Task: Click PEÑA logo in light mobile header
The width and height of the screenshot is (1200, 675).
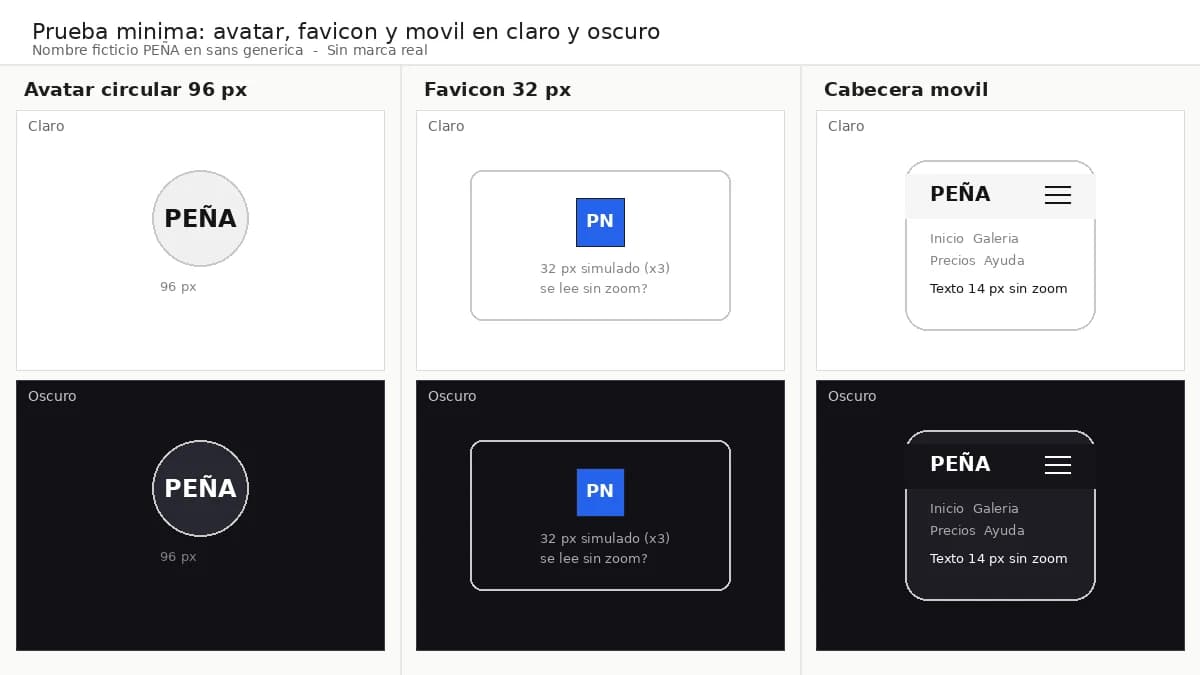Action: click(x=960, y=193)
